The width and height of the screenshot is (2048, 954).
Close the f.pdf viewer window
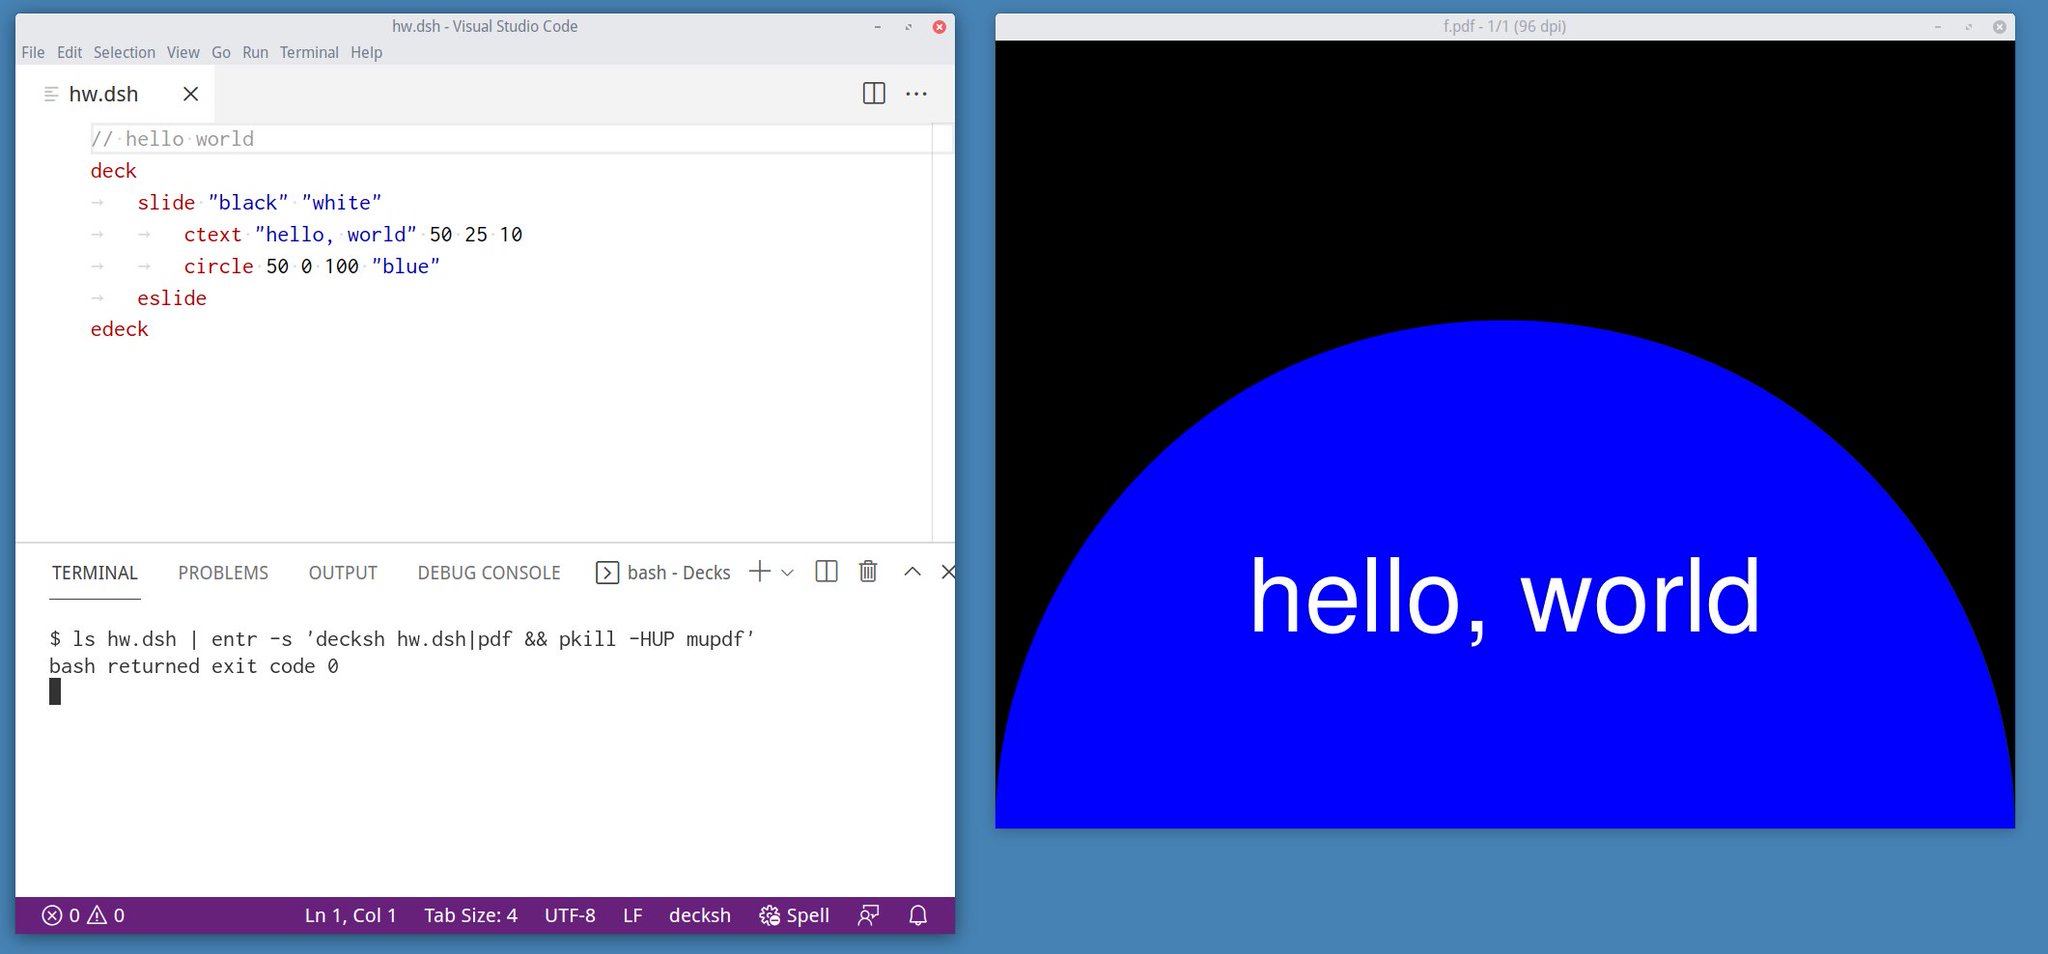[1999, 27]
